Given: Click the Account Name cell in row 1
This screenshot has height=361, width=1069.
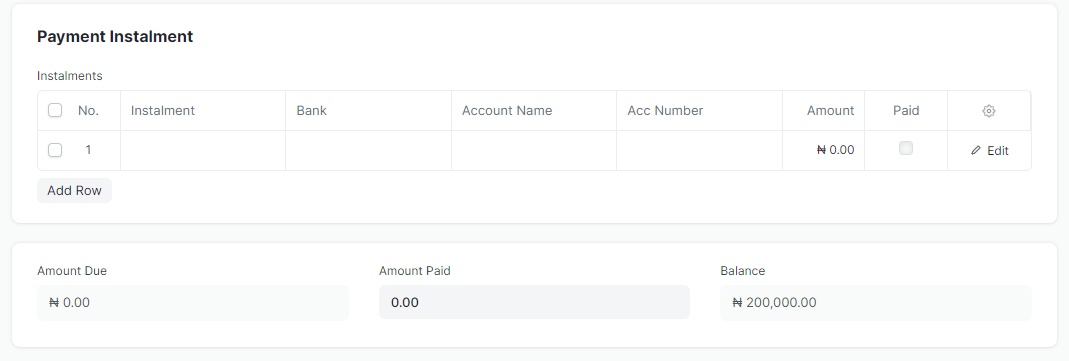Looking at the screenshot, I should [x=534, y=151].
